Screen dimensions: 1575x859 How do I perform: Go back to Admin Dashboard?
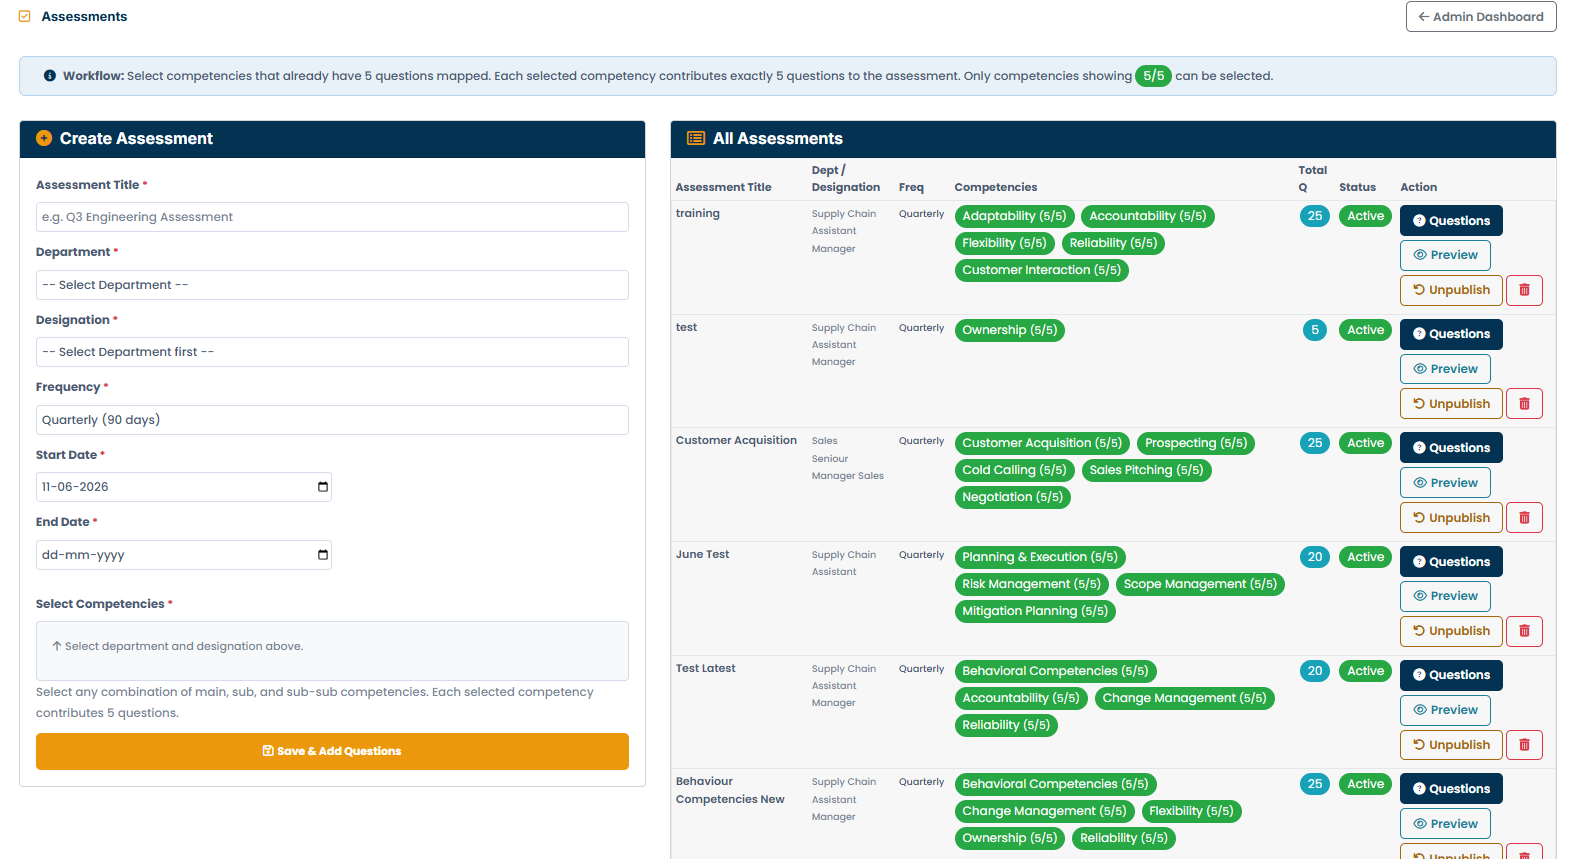[1481, 17]
